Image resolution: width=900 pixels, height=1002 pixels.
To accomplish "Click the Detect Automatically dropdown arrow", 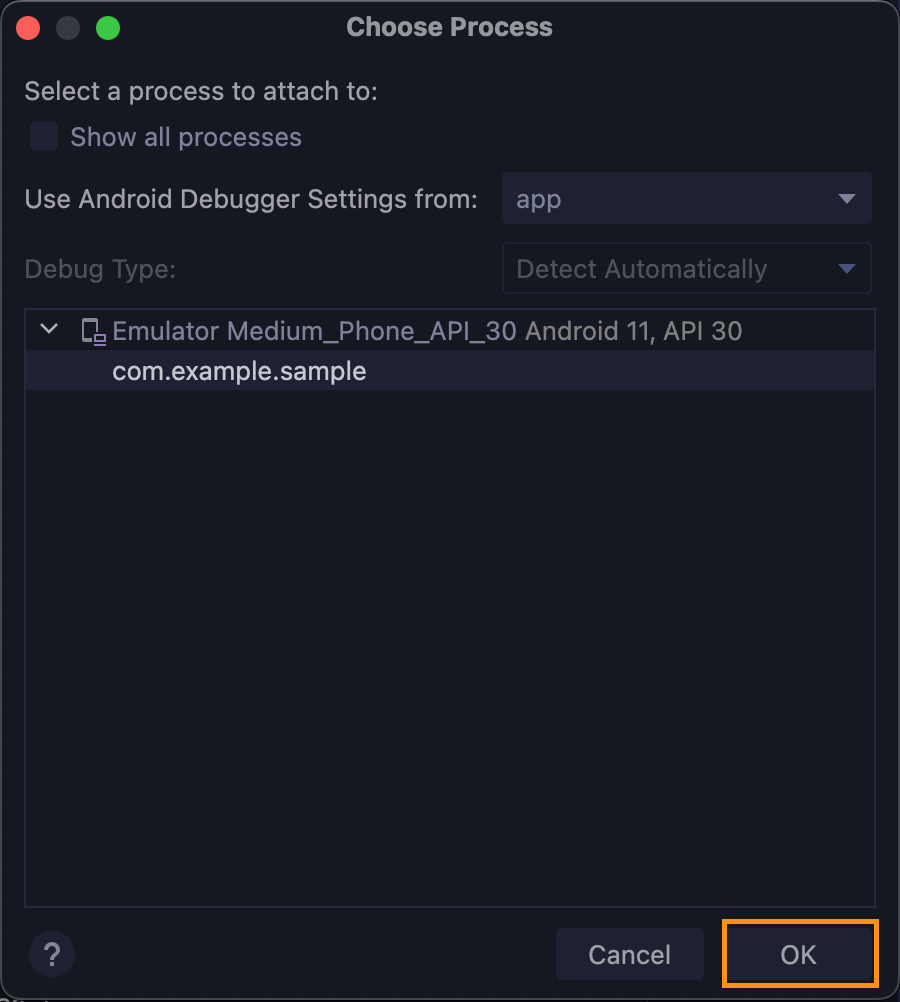I will (x=846, y=268).
